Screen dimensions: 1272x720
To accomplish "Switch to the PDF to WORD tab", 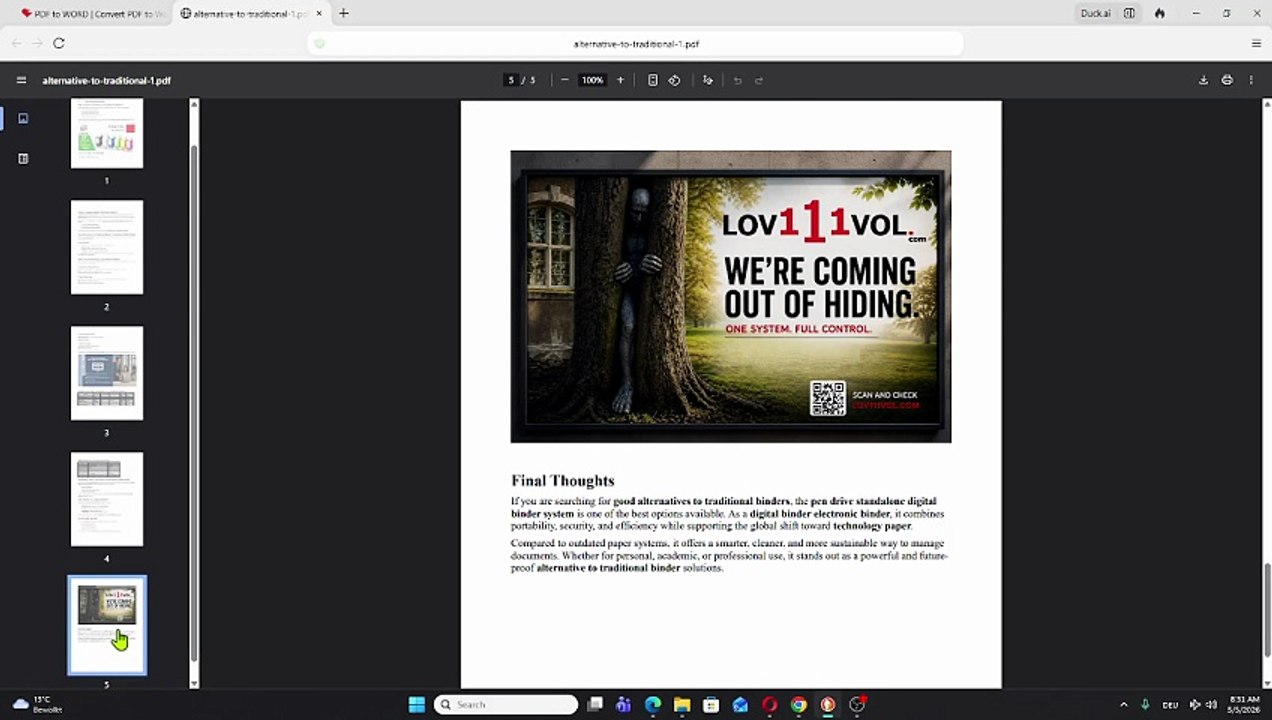I will [93, 14].
